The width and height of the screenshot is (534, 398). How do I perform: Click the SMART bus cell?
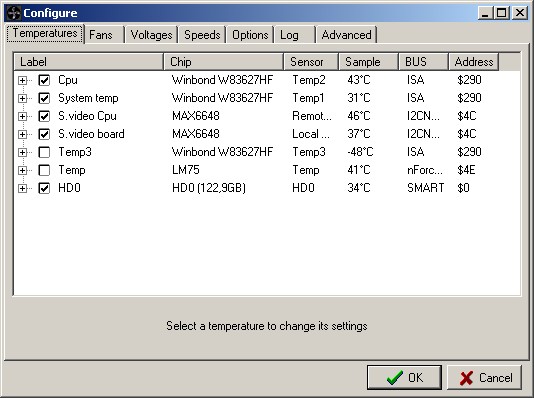pyautogui.click(x=426, y=188)
